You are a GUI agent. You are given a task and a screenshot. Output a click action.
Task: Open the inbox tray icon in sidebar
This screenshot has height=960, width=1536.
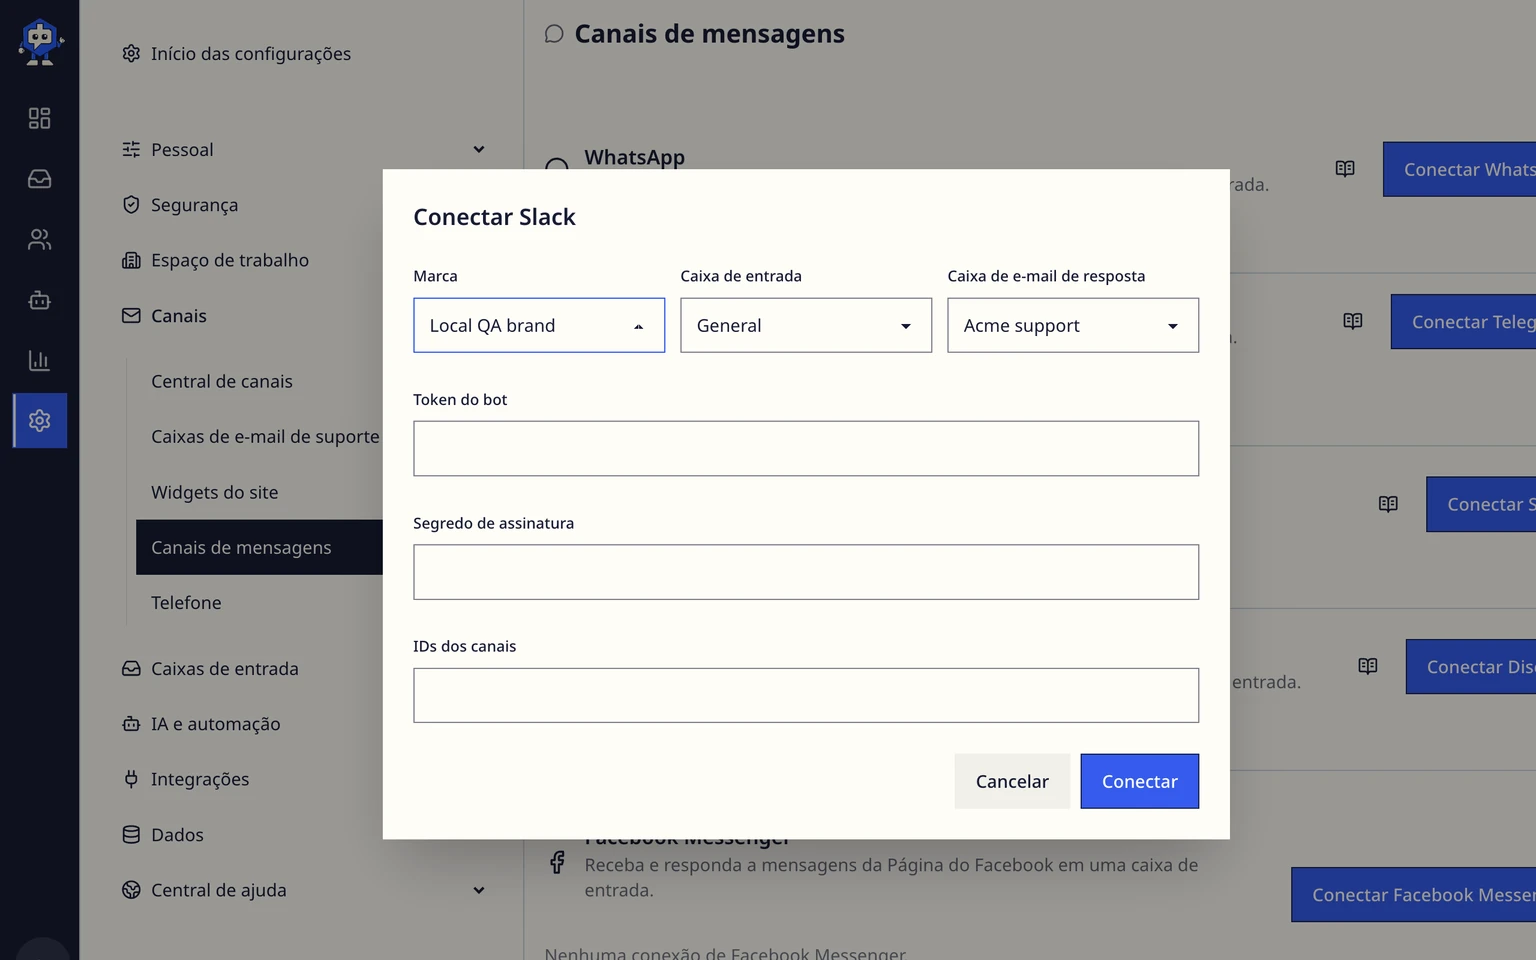(x=39, y=179)
